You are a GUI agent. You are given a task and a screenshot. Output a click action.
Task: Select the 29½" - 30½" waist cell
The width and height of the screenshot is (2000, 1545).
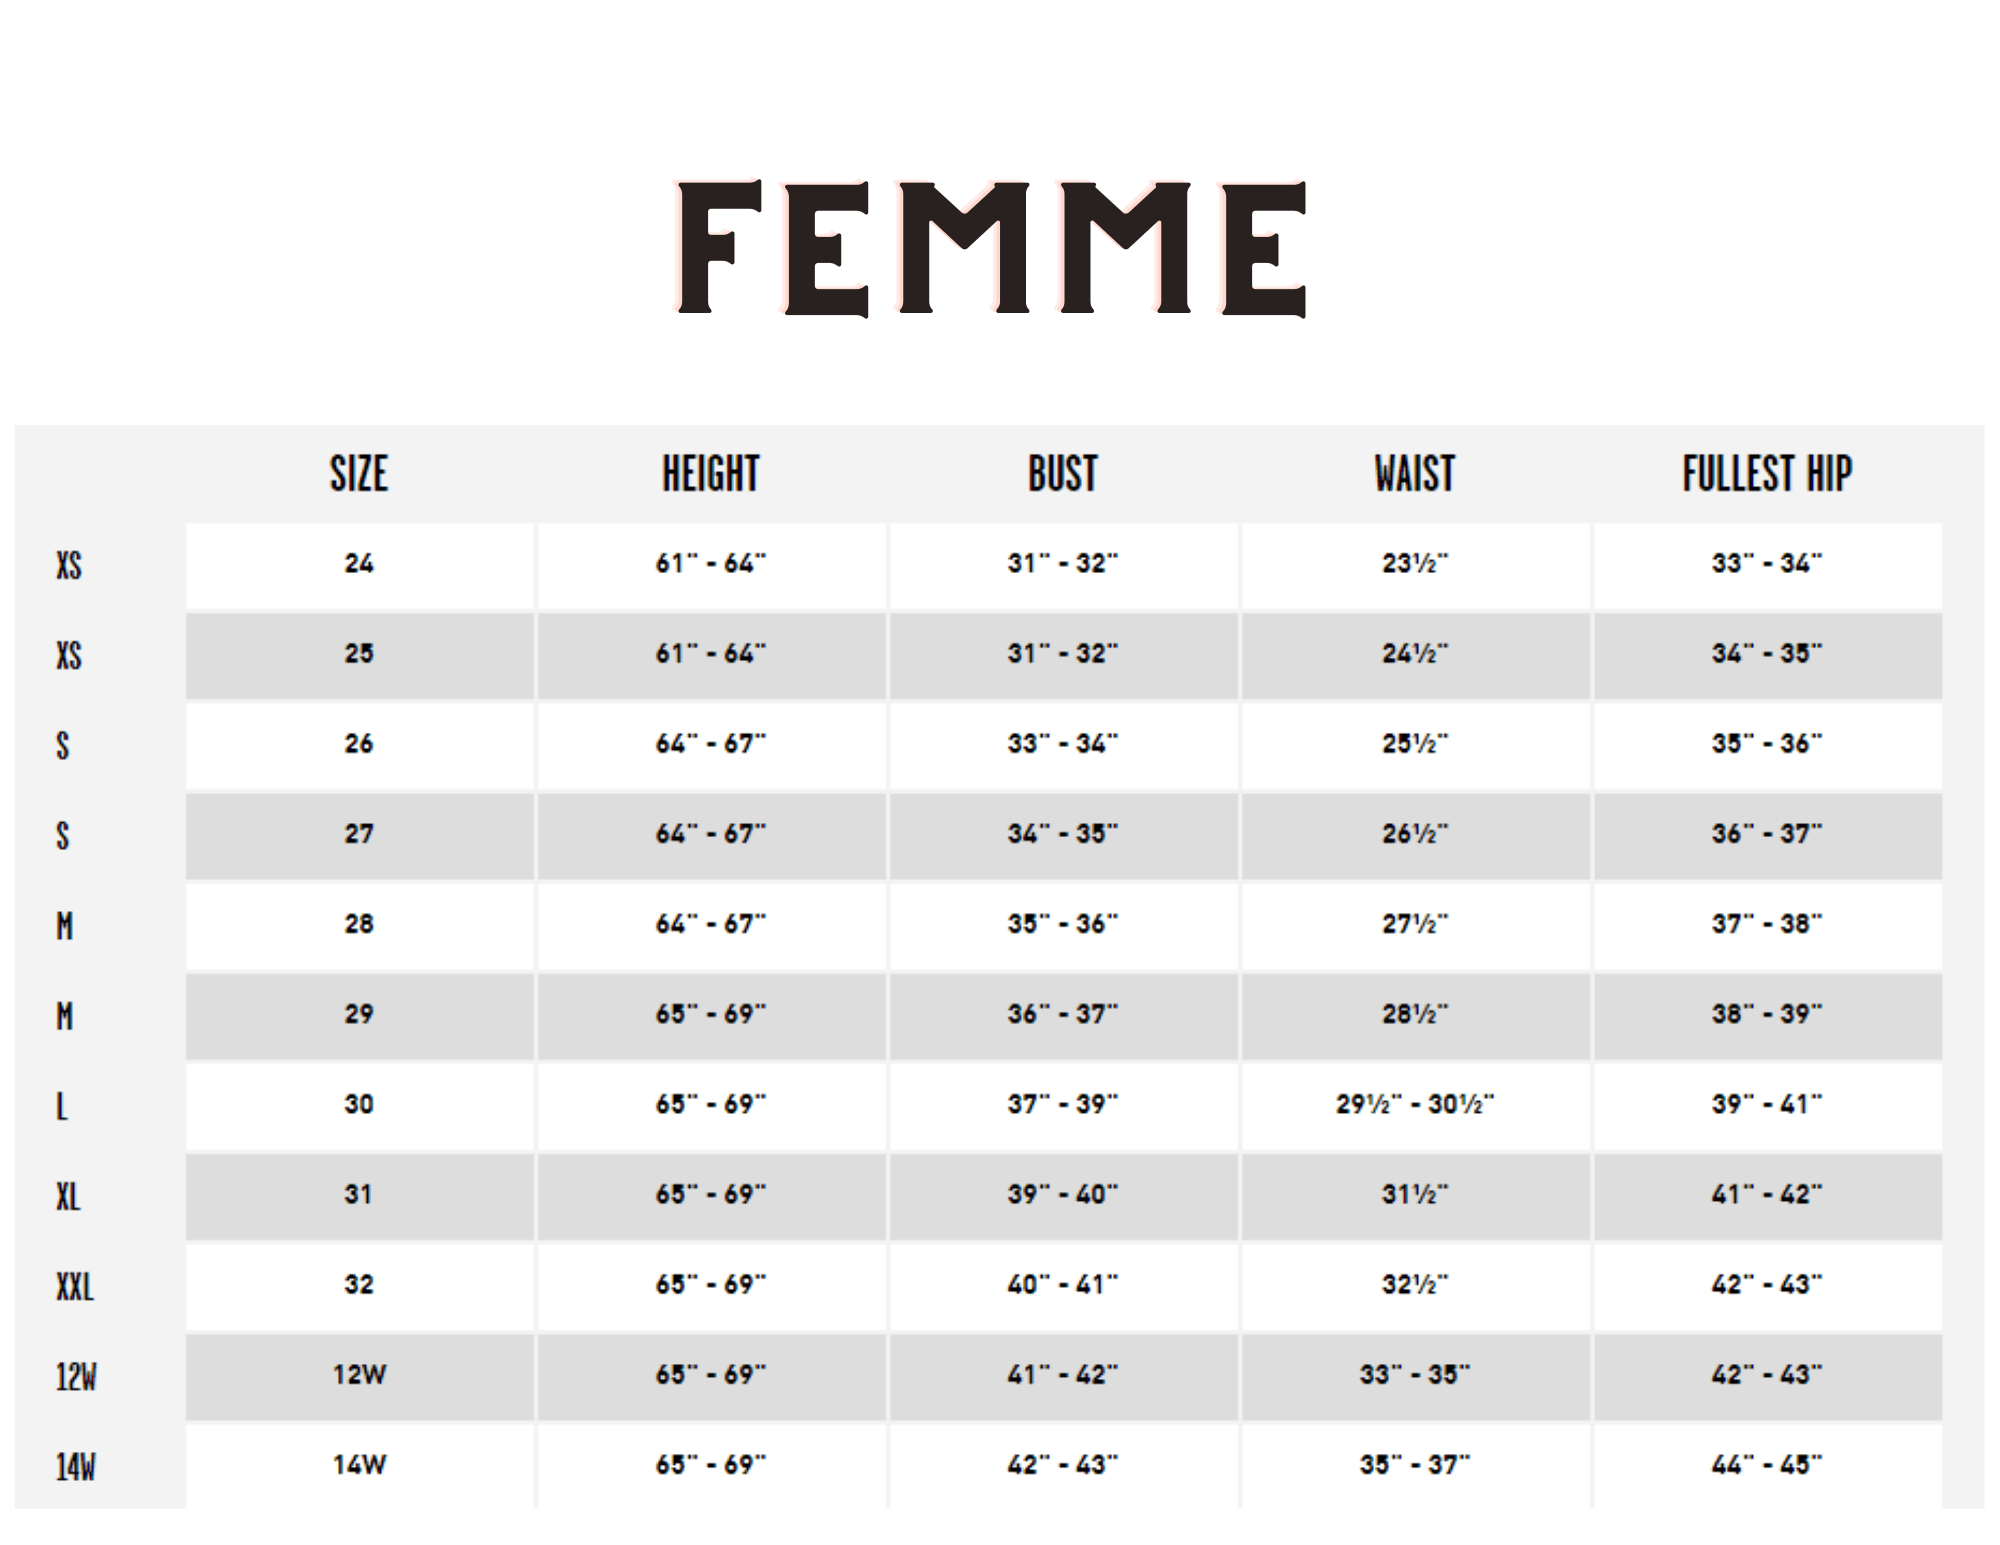1415,1105
